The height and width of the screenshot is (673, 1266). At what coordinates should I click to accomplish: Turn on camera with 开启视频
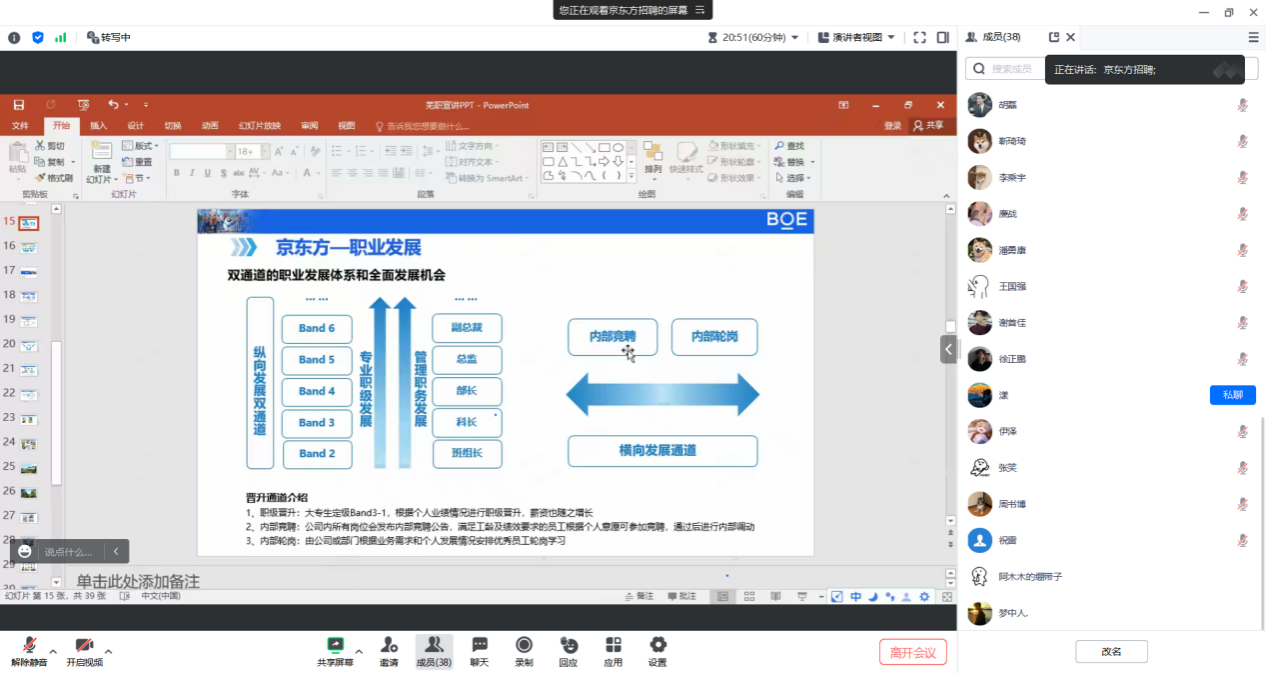pyautogui.click(x=84, y=652)
